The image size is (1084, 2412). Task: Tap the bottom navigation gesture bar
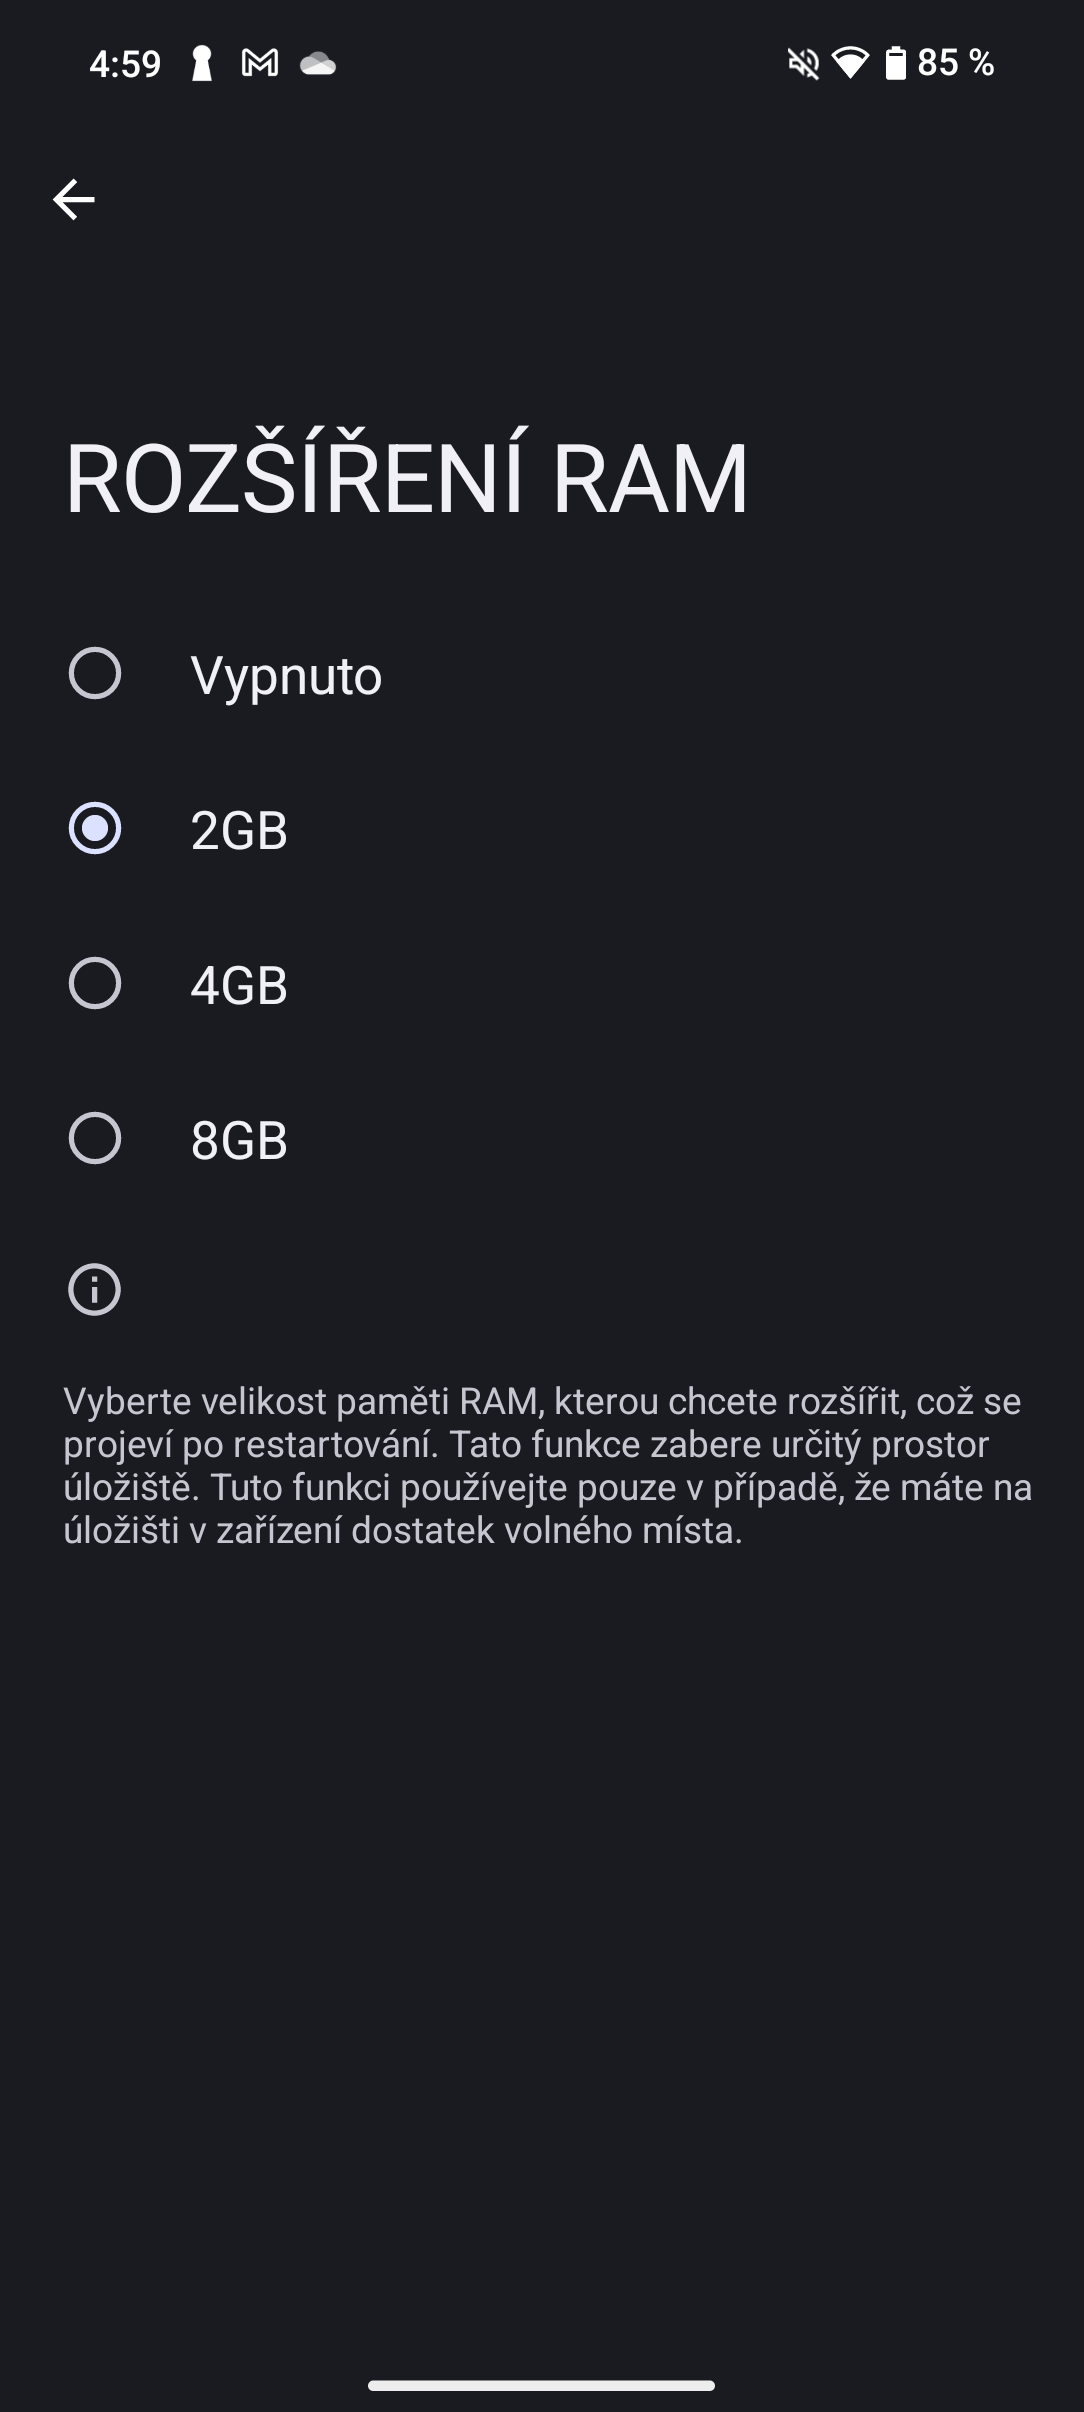point(541,2386)
